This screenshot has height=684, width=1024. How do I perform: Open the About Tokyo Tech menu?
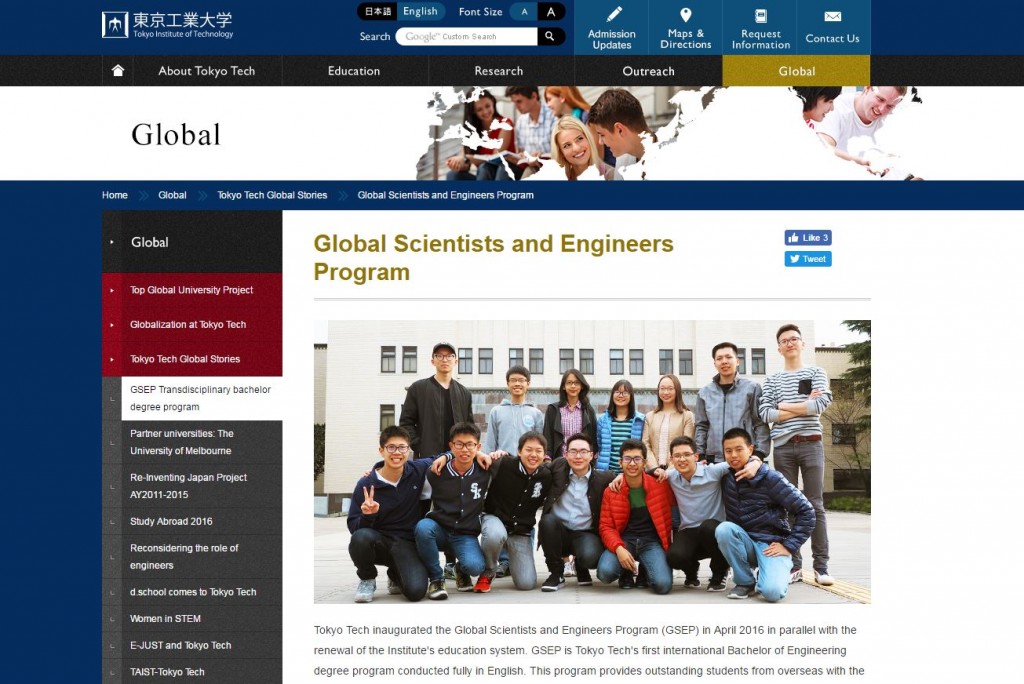[x=207, y=71]
